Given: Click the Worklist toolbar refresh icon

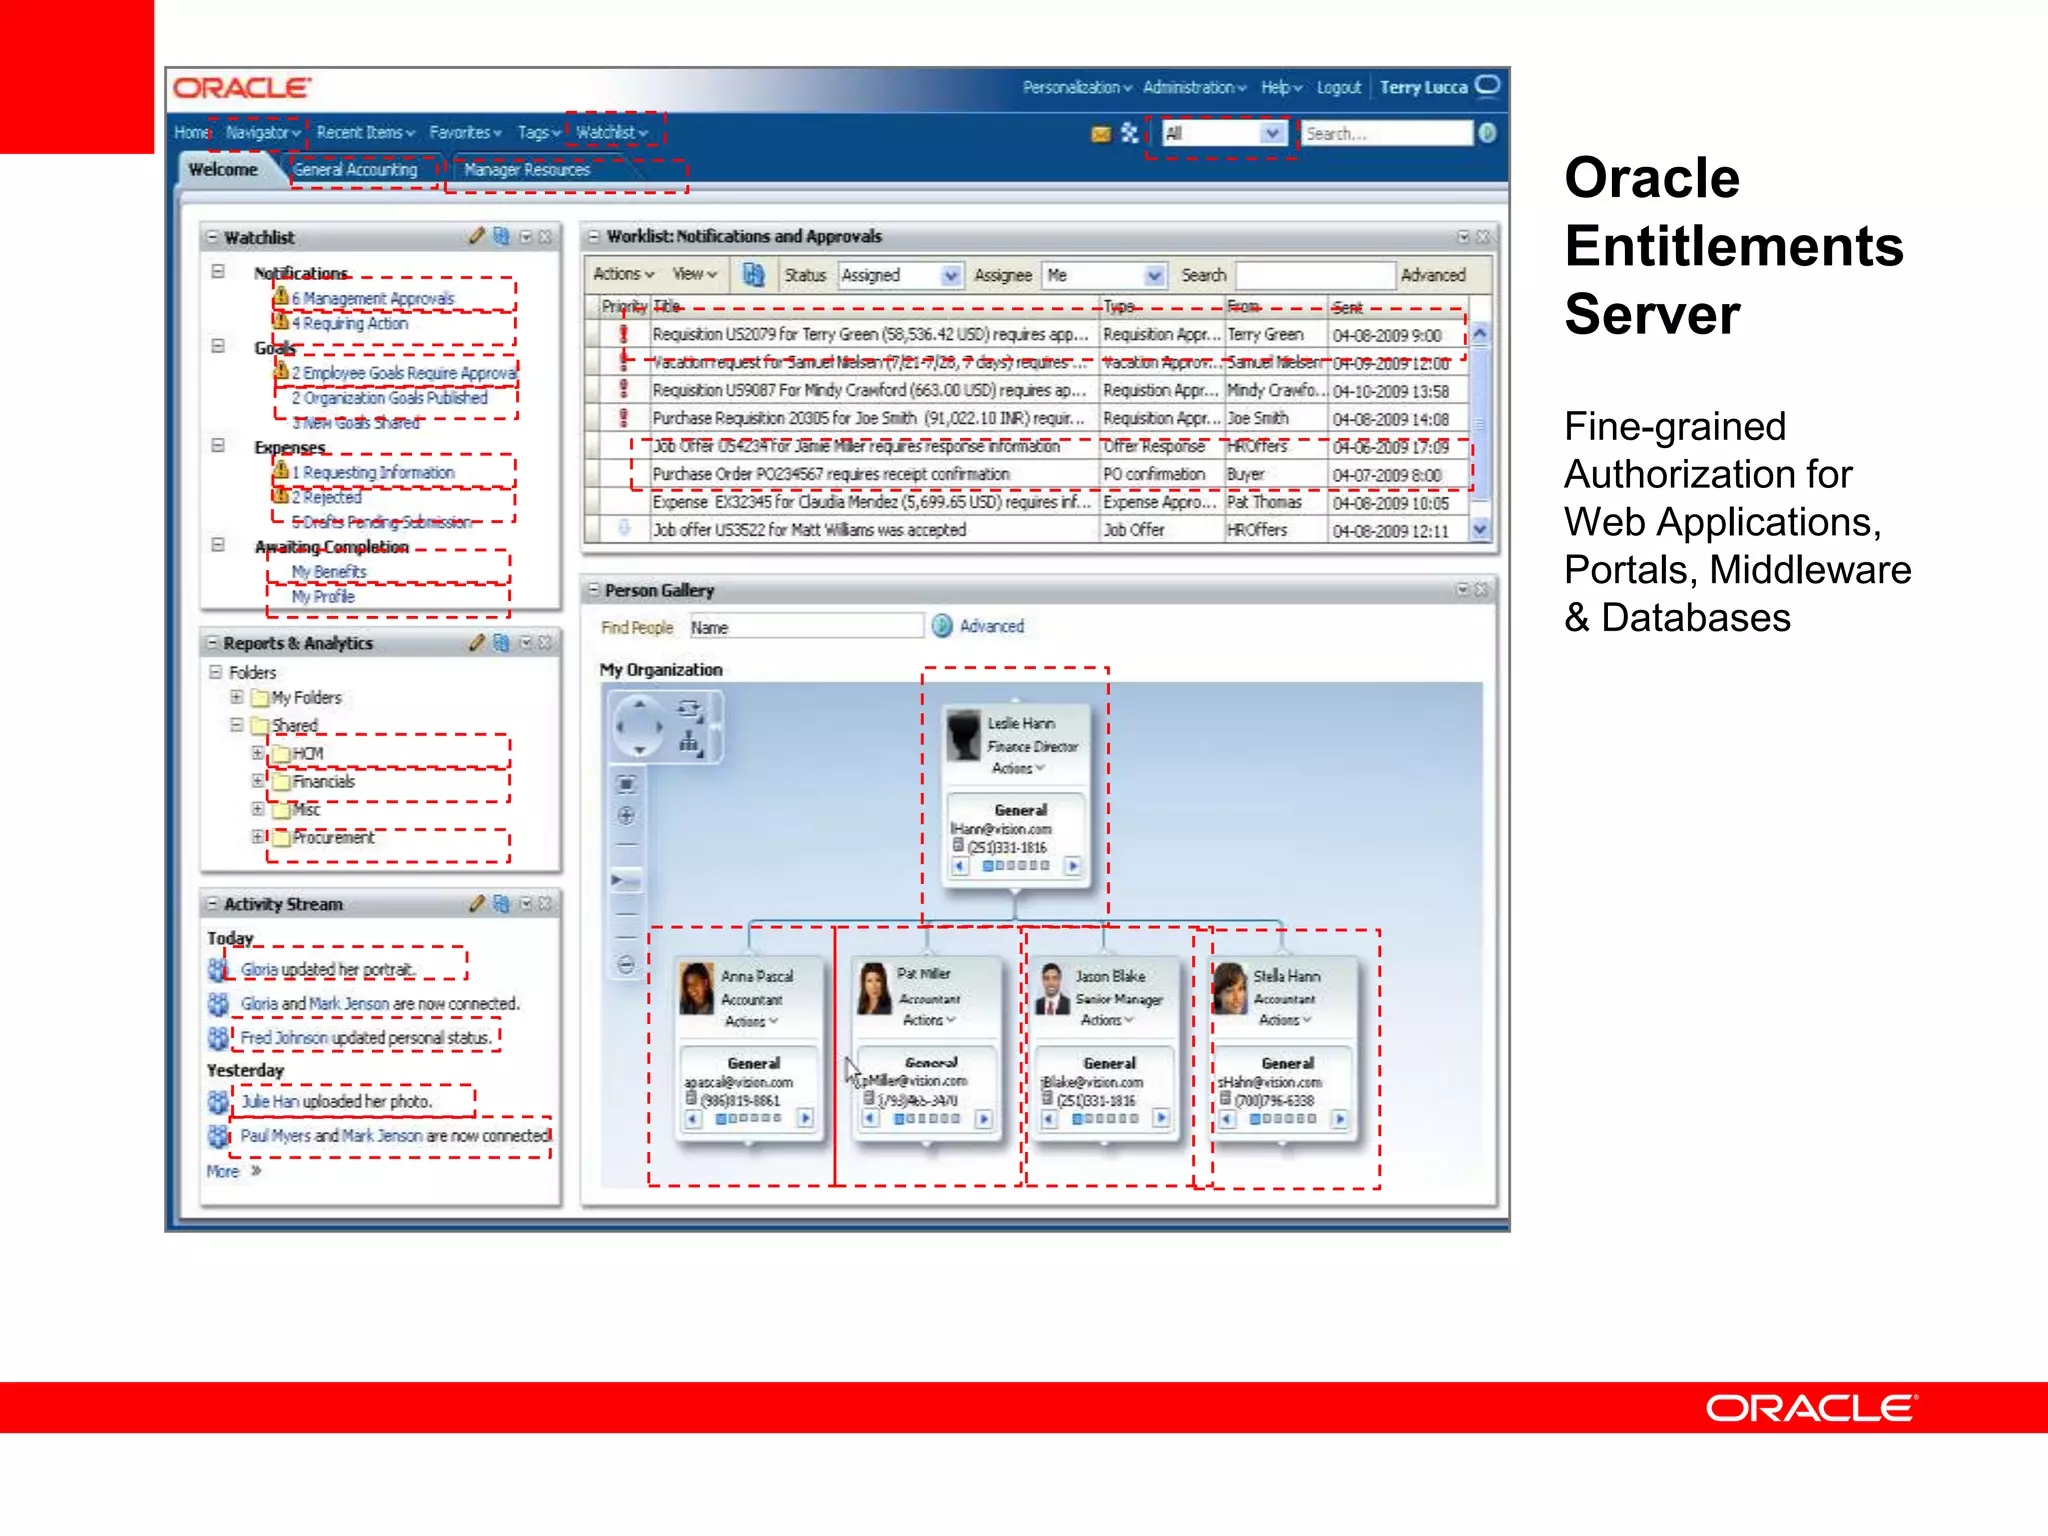Looking at the screenshot, I should pyautogui.click(x=753, y=274).
